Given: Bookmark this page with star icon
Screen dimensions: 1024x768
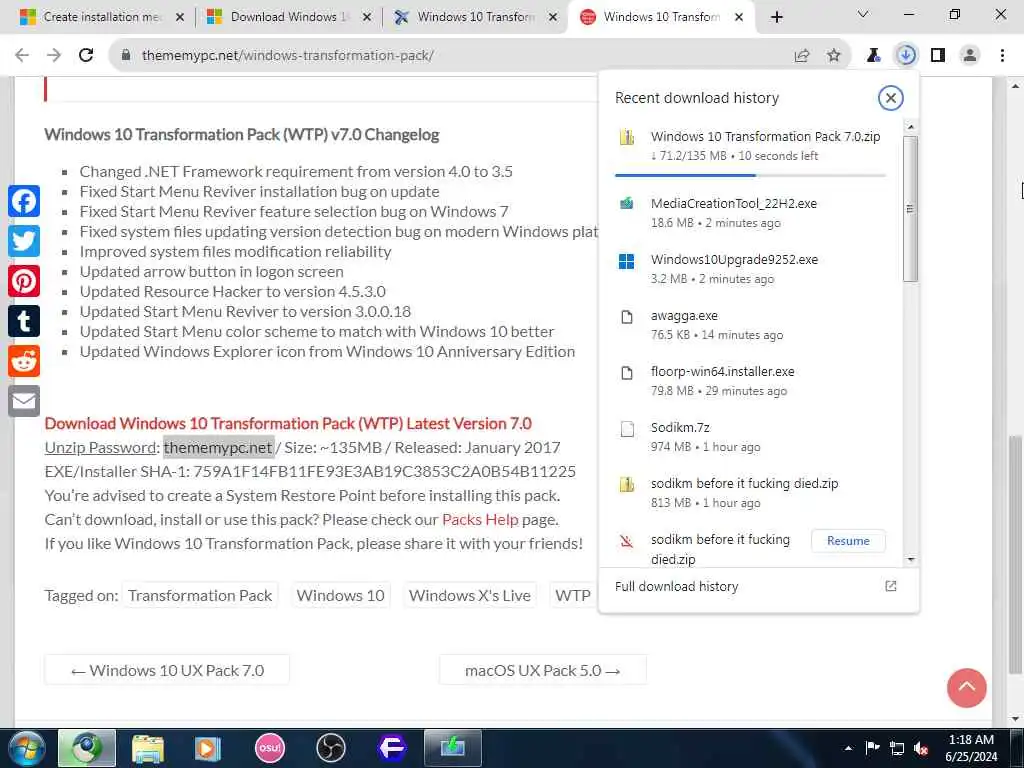Looking at the screenshot, I should click(834, 56).
